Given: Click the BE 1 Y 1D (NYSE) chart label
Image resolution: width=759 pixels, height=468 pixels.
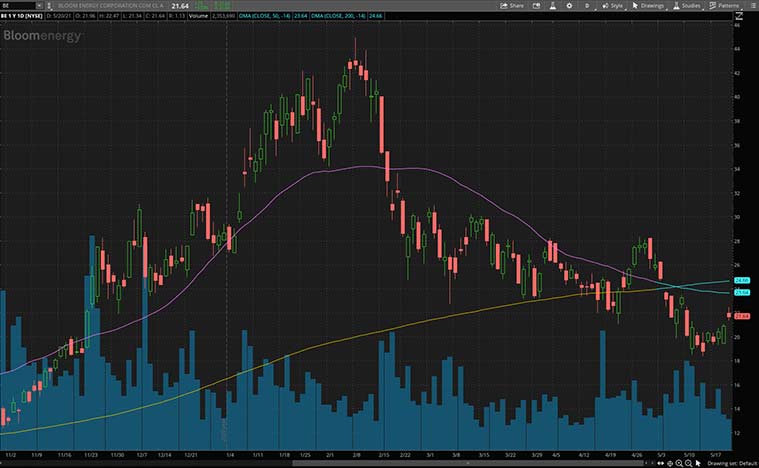Looking at the screenshot, I should pyautogui.click(x=24, y=17).
